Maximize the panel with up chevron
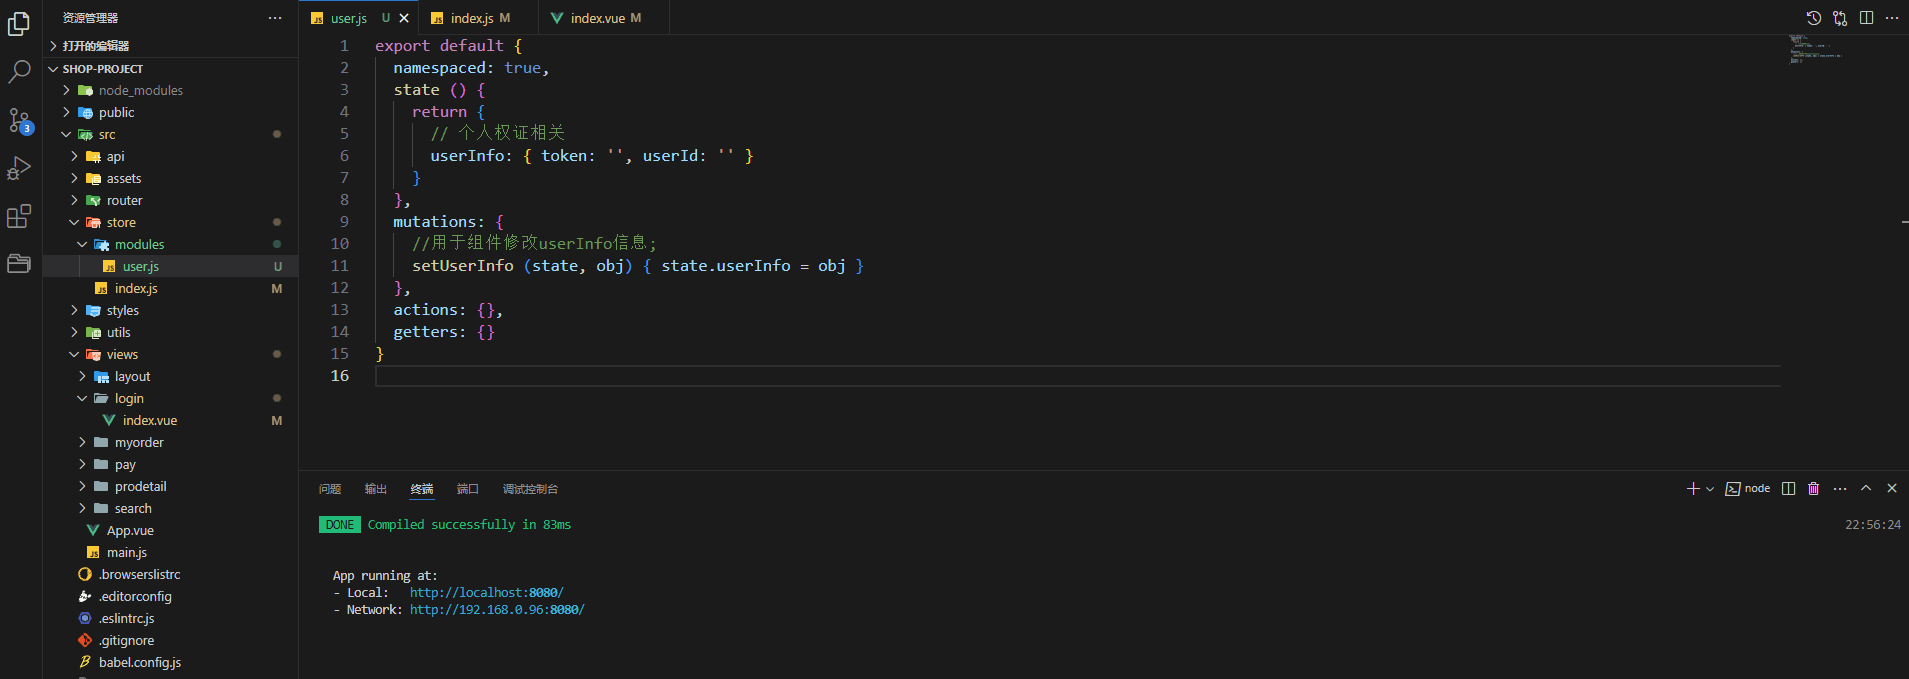 (1866, 488)
